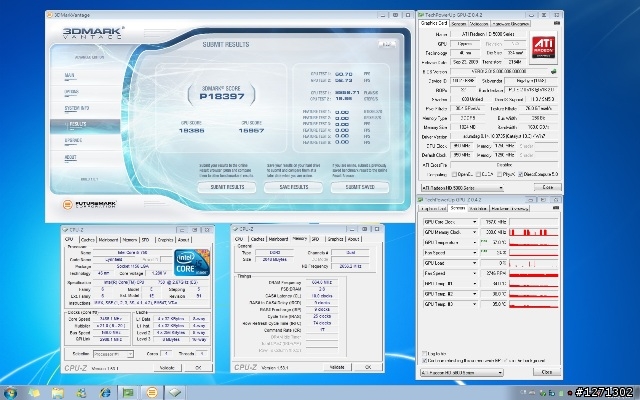640x400 pixels.
Task: Open System Info in the 3DMark sidebar
Action: coord(77,109)
